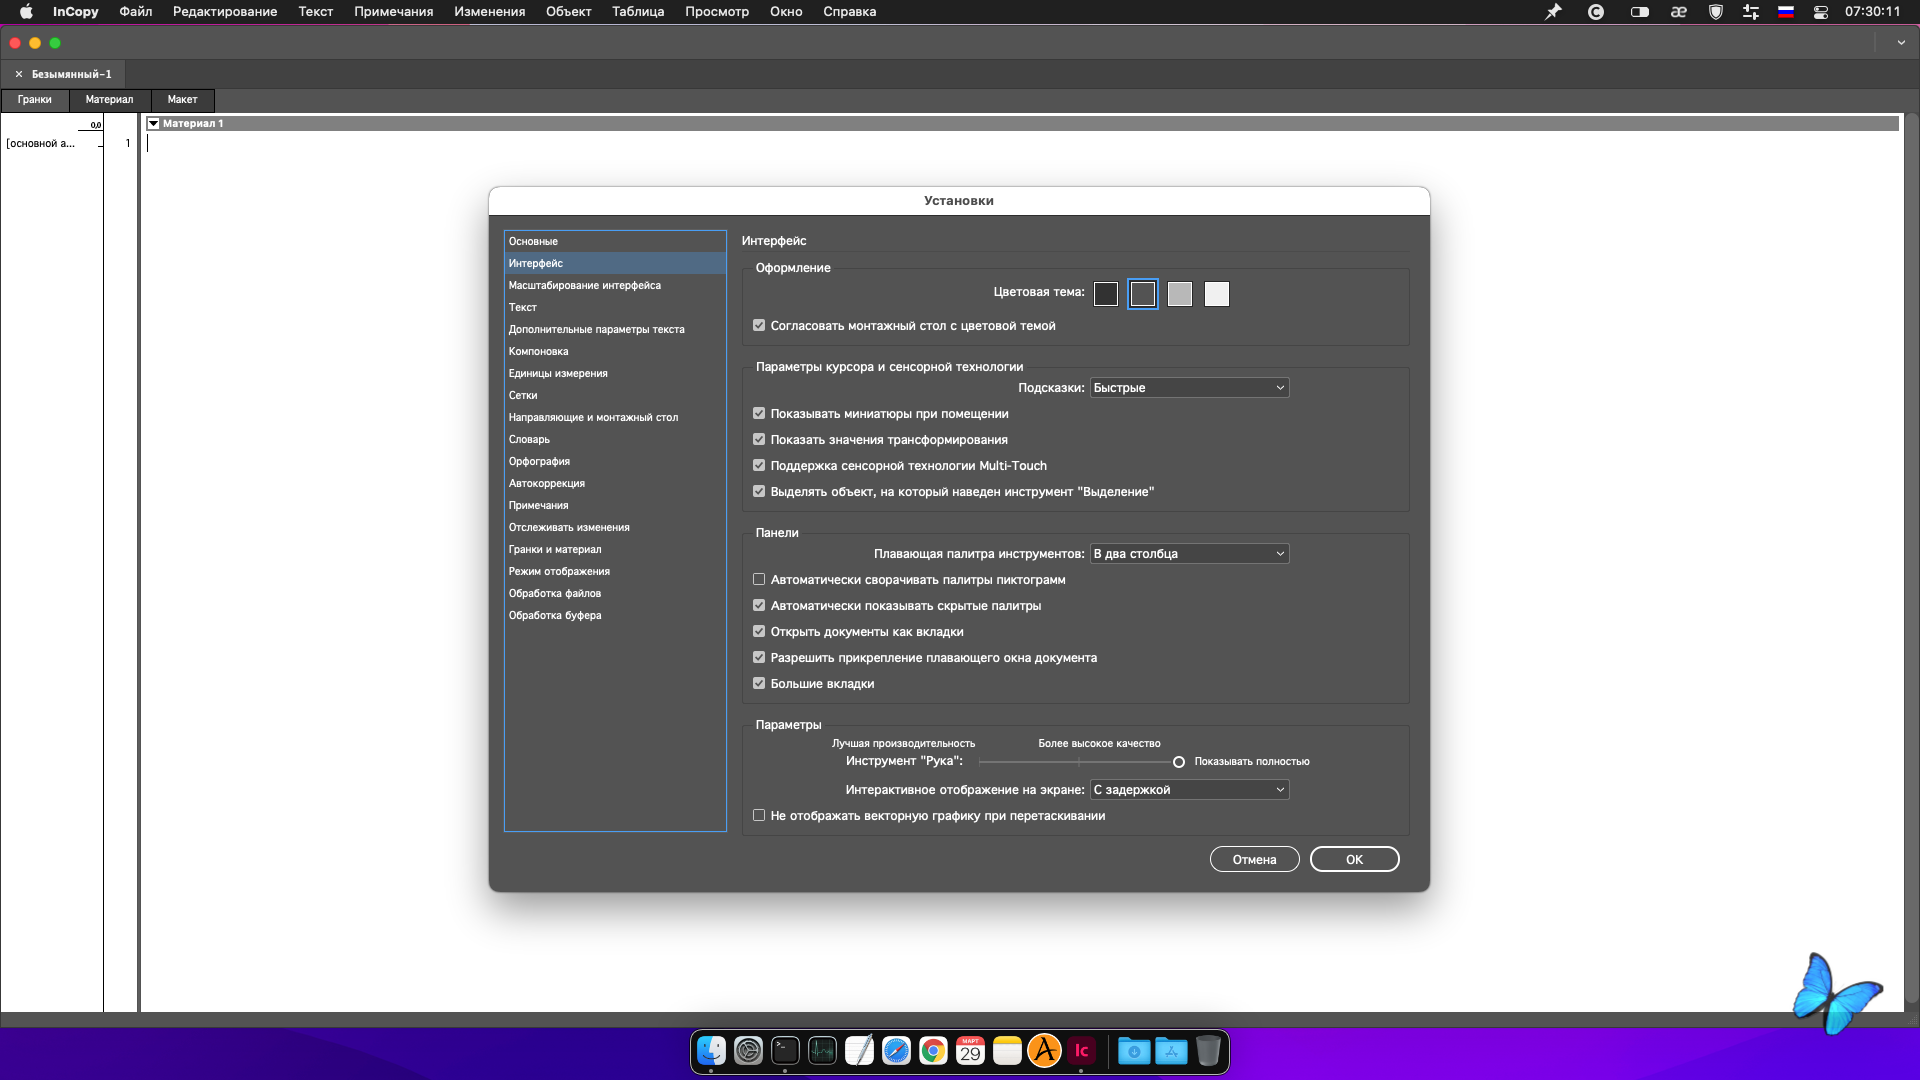Open Control Center in the menu bar

point(1821,12)
